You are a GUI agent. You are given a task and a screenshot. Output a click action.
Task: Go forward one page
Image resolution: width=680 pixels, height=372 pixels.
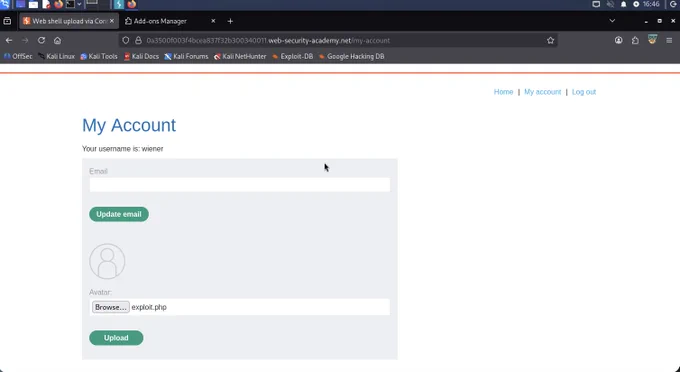tap(25, 40)
